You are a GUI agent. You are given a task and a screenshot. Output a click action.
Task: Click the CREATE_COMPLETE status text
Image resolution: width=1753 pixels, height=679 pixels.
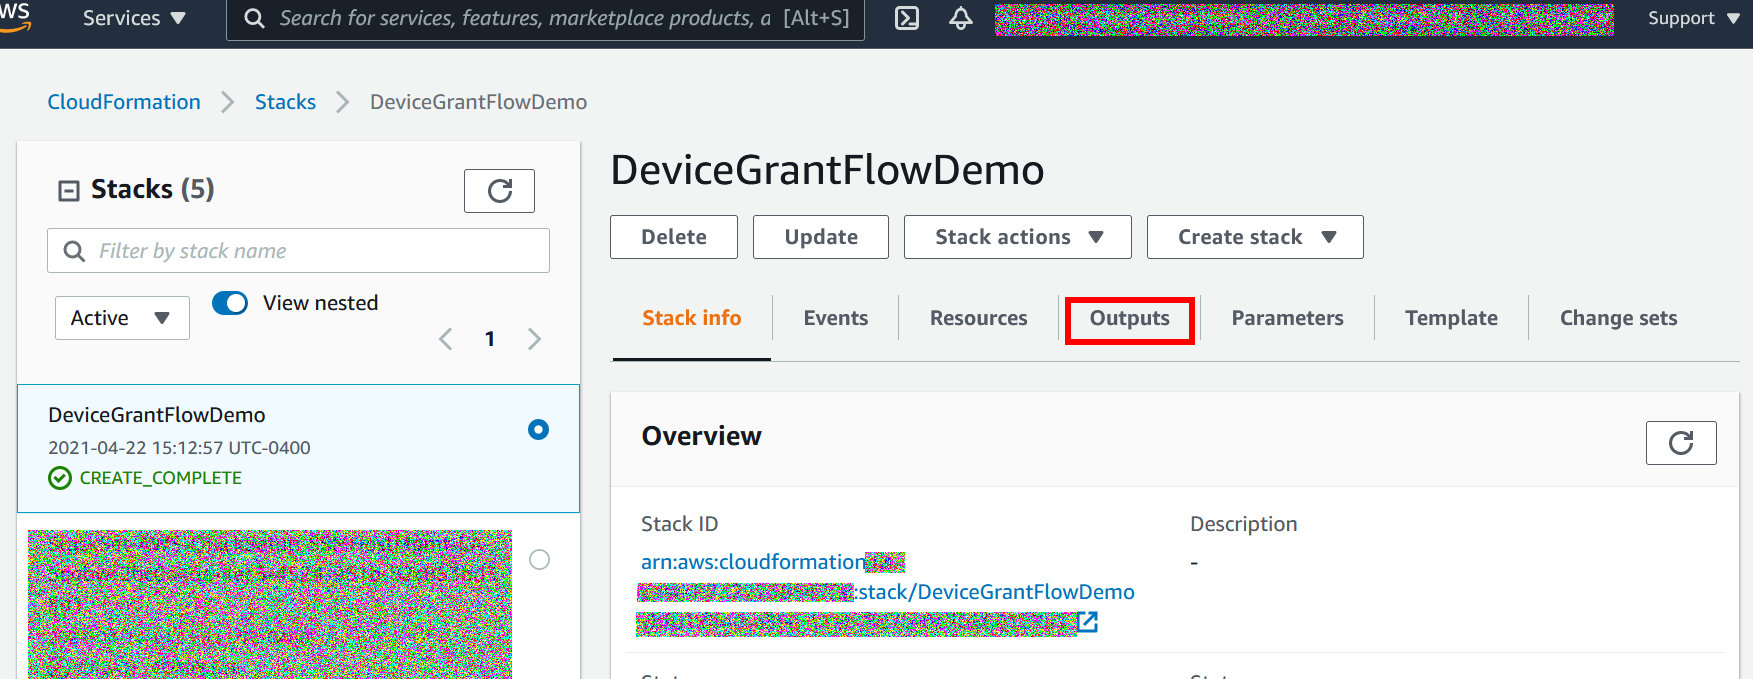pos(161,478)
